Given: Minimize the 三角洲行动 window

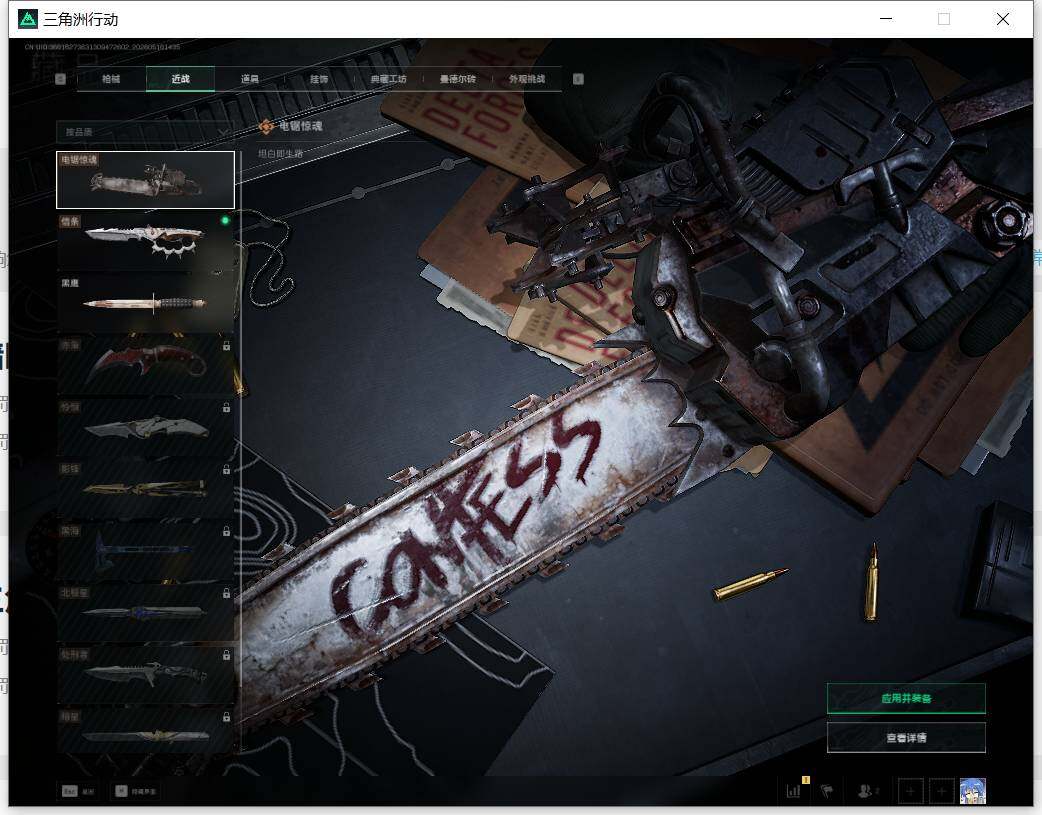Looking at the screenshot, I should [x=886, y=19].
